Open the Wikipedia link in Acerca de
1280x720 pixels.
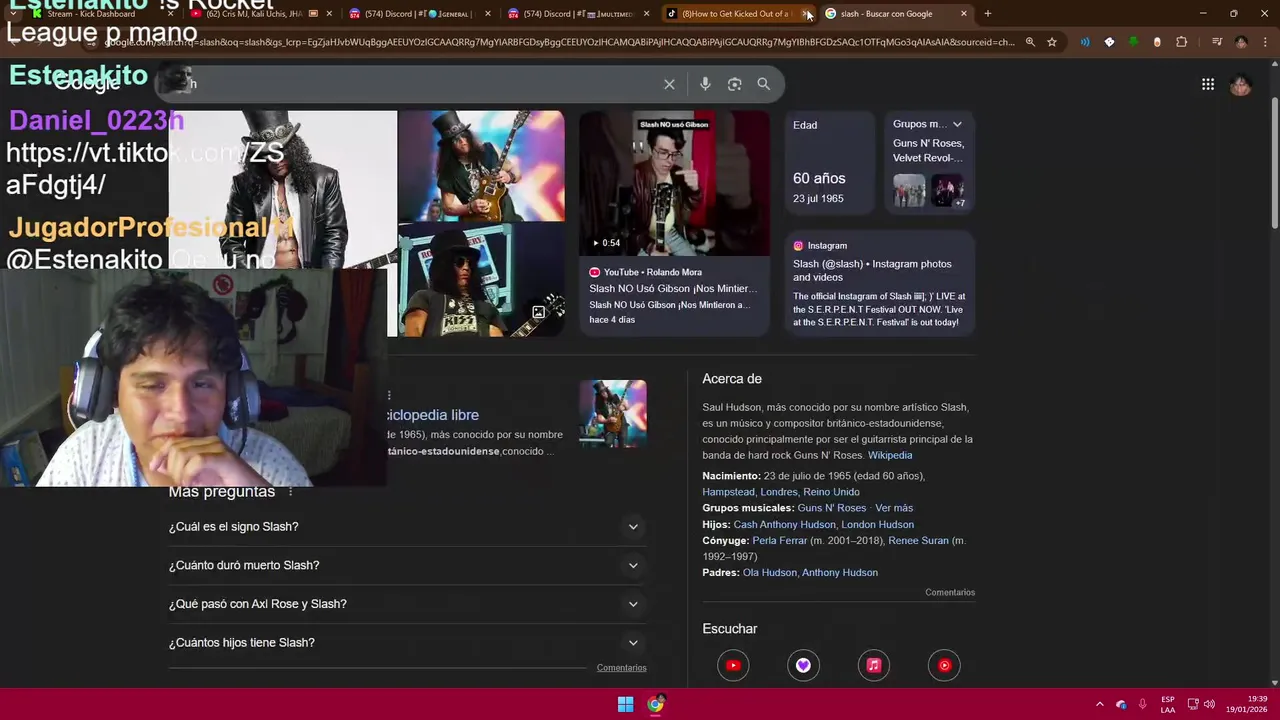(890, 455)
